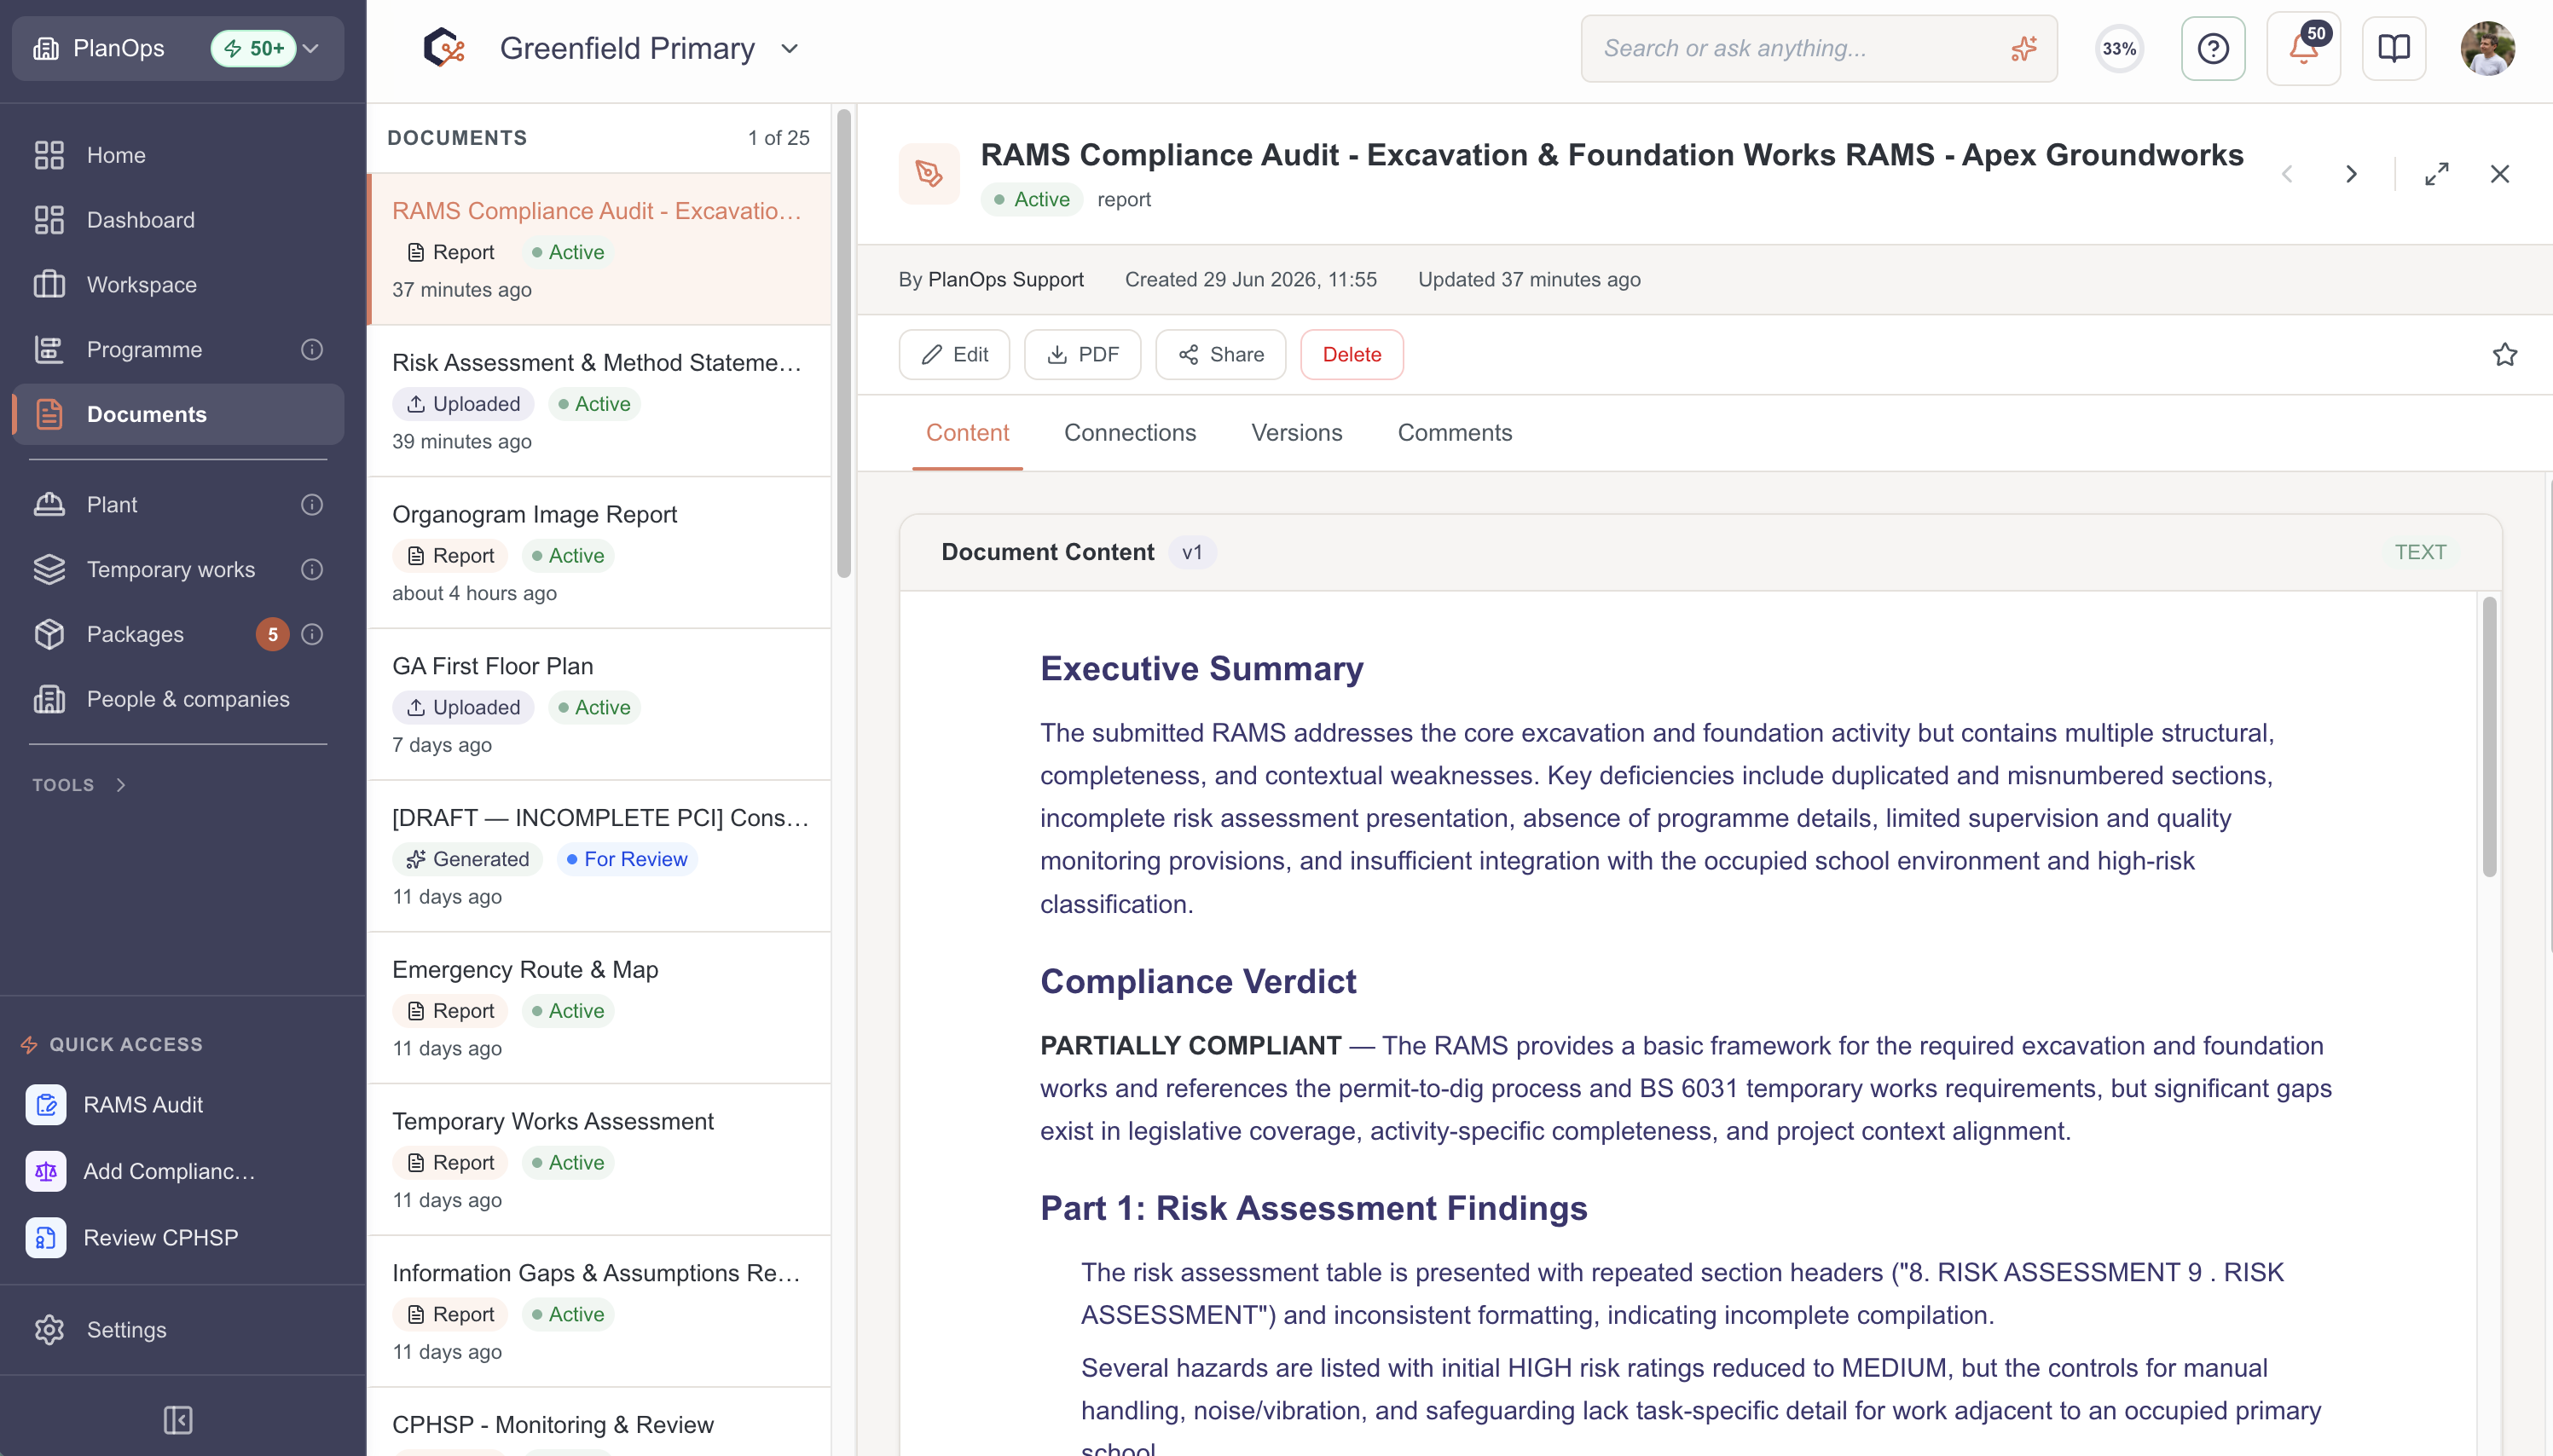This screenshot has height=1456, width=2553.
Task: Click the Active status badge in header
Action: 1031,199
